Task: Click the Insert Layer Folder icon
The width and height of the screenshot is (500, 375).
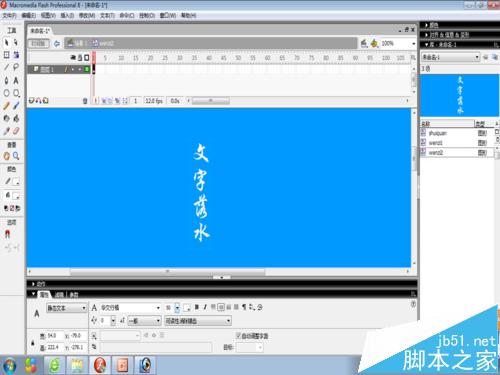Action: point(46,101)
